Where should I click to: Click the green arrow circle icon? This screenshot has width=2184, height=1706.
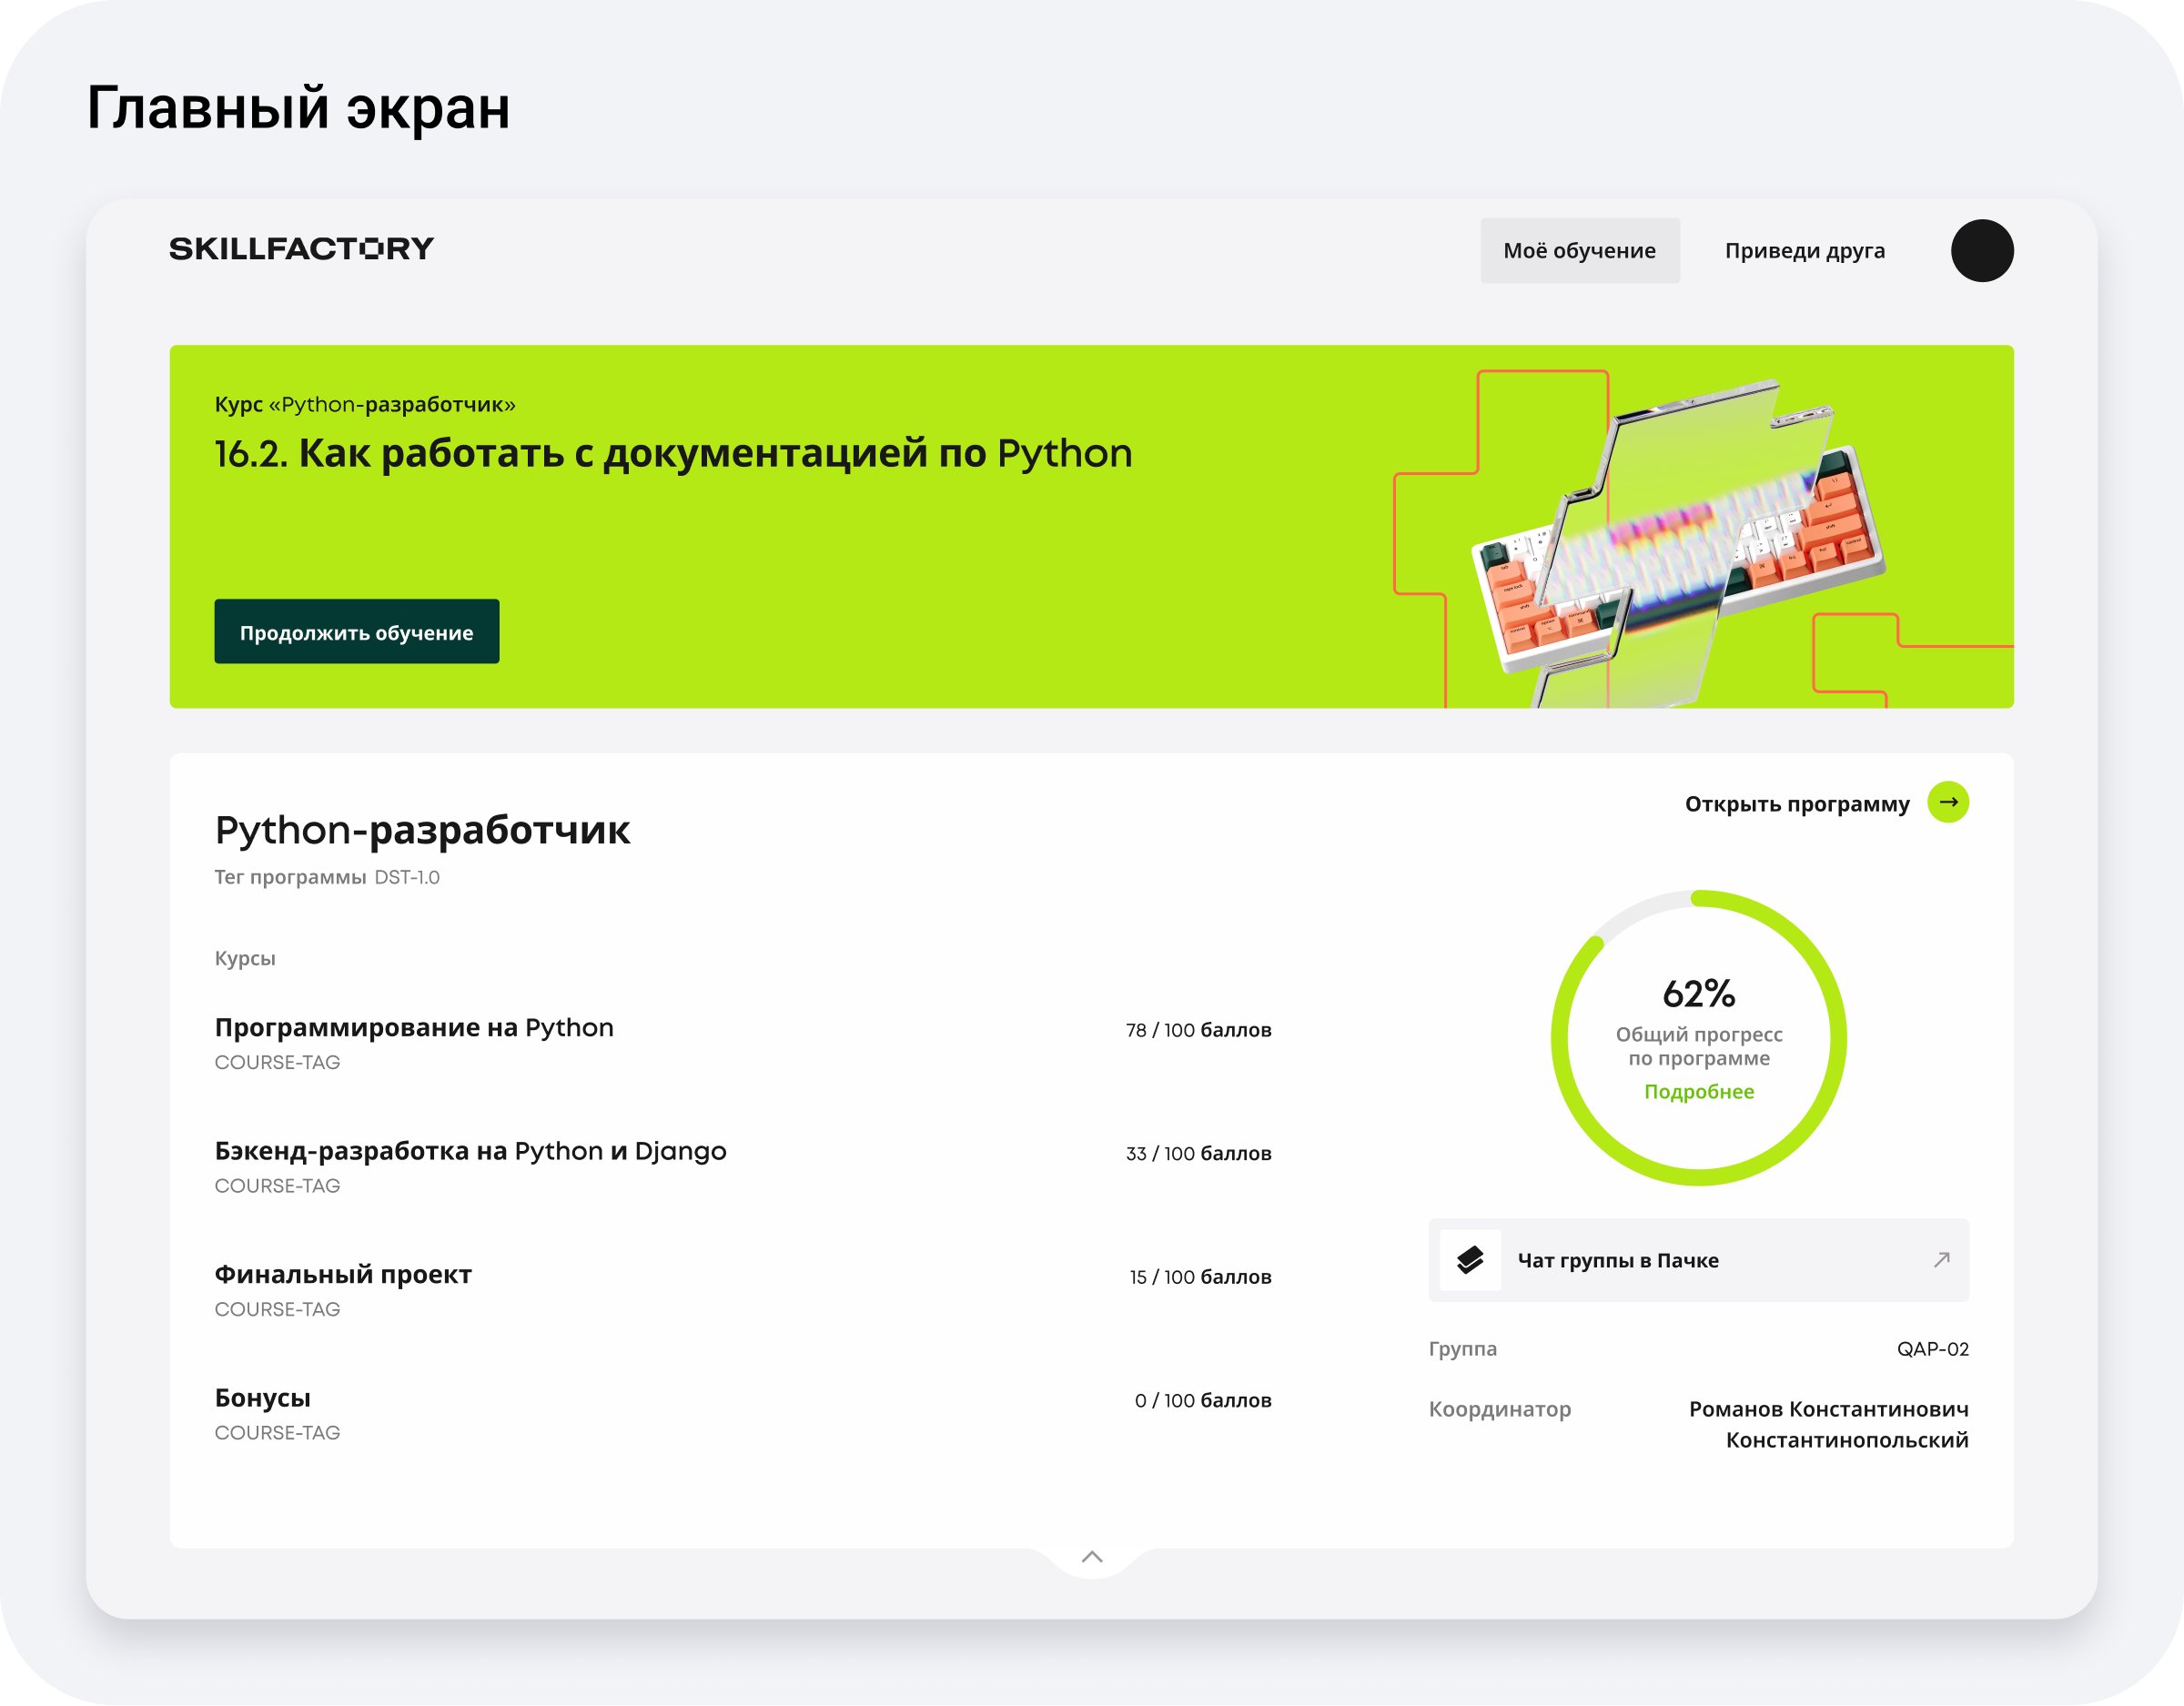pos(1947,802)
